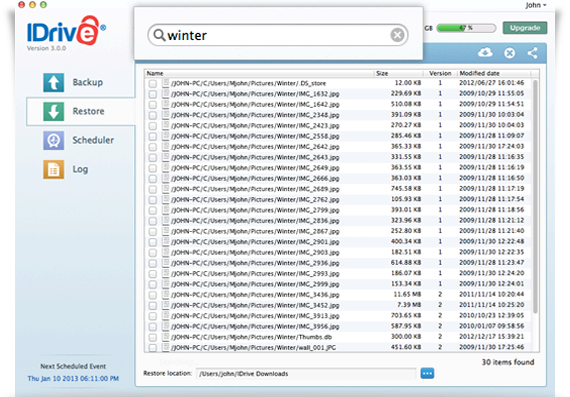Click the IDrive logo

(66, 31)
